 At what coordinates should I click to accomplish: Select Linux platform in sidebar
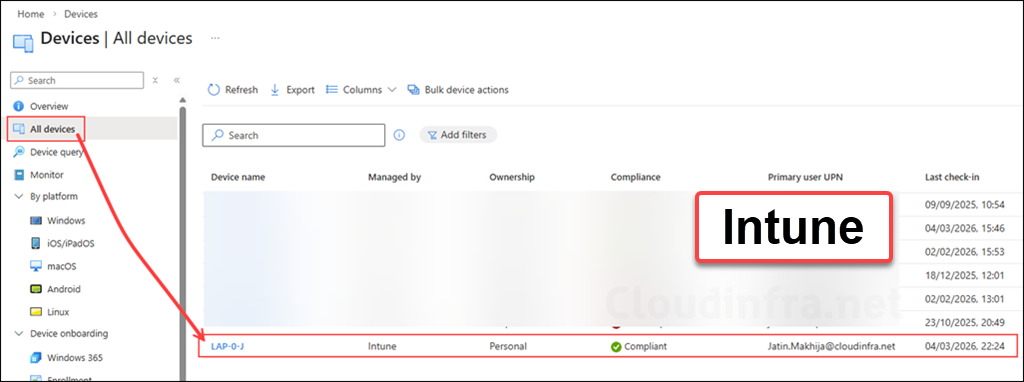tap(58, 312)
